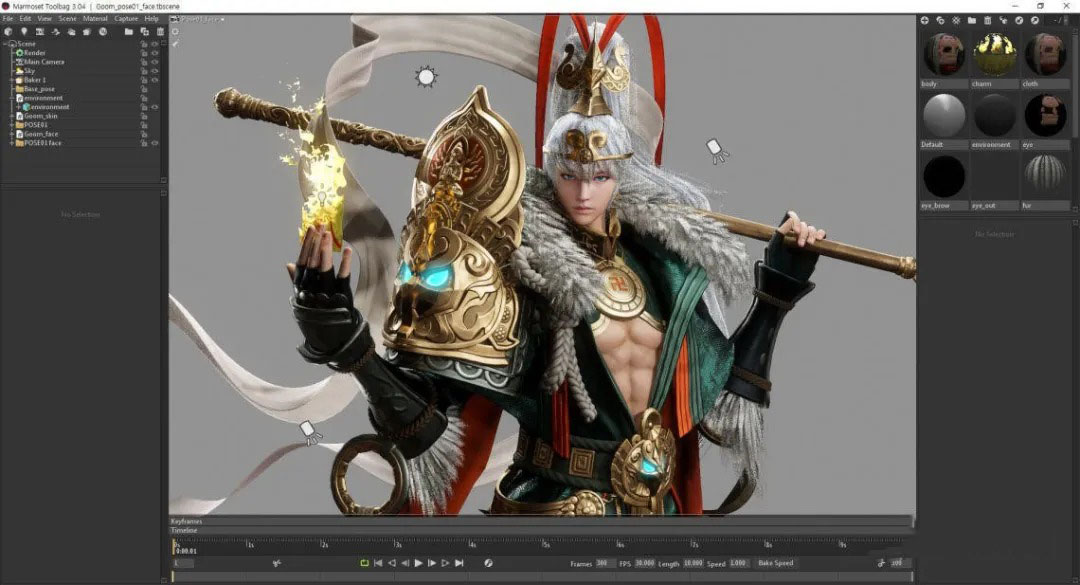Collapse the Scene root node
1080x585 pixels.
(x=5, y=44)
